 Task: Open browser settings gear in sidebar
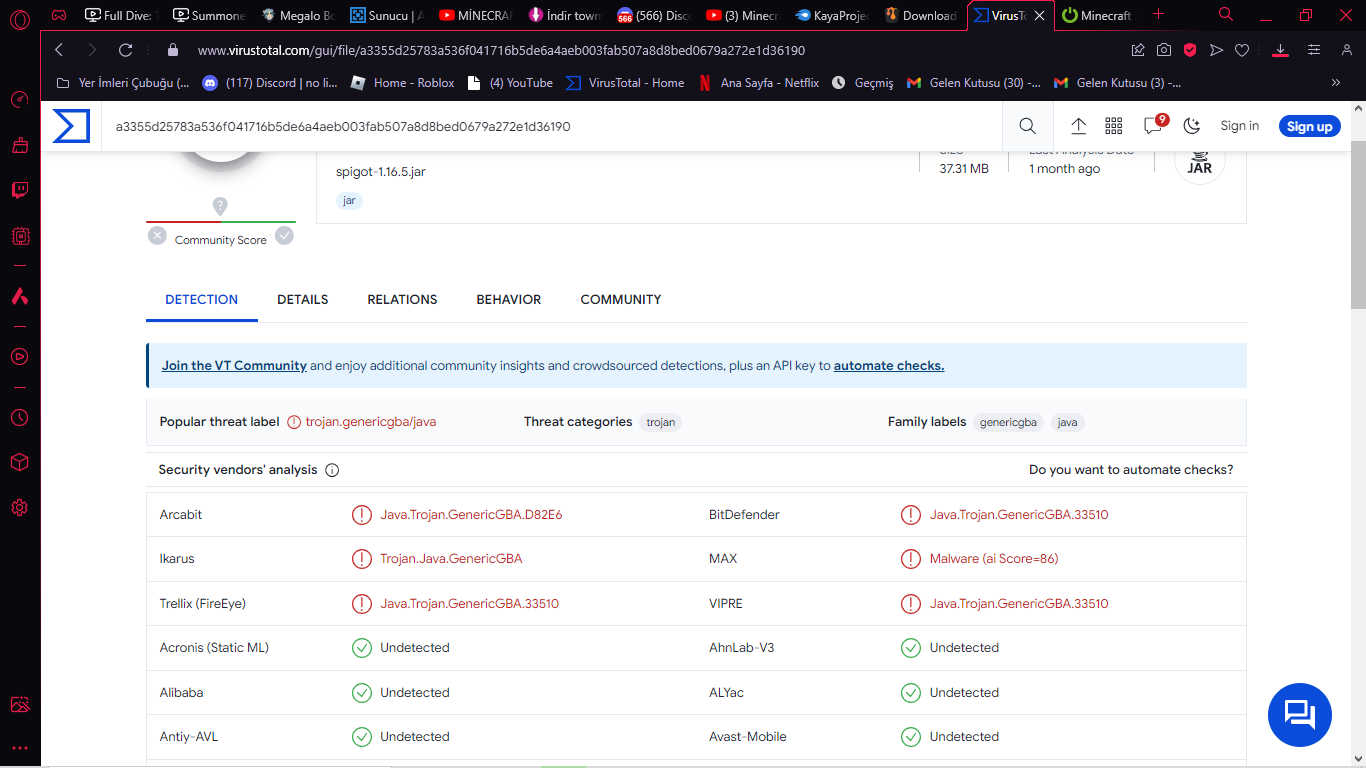pyautogui.click(x=19, y=508)
